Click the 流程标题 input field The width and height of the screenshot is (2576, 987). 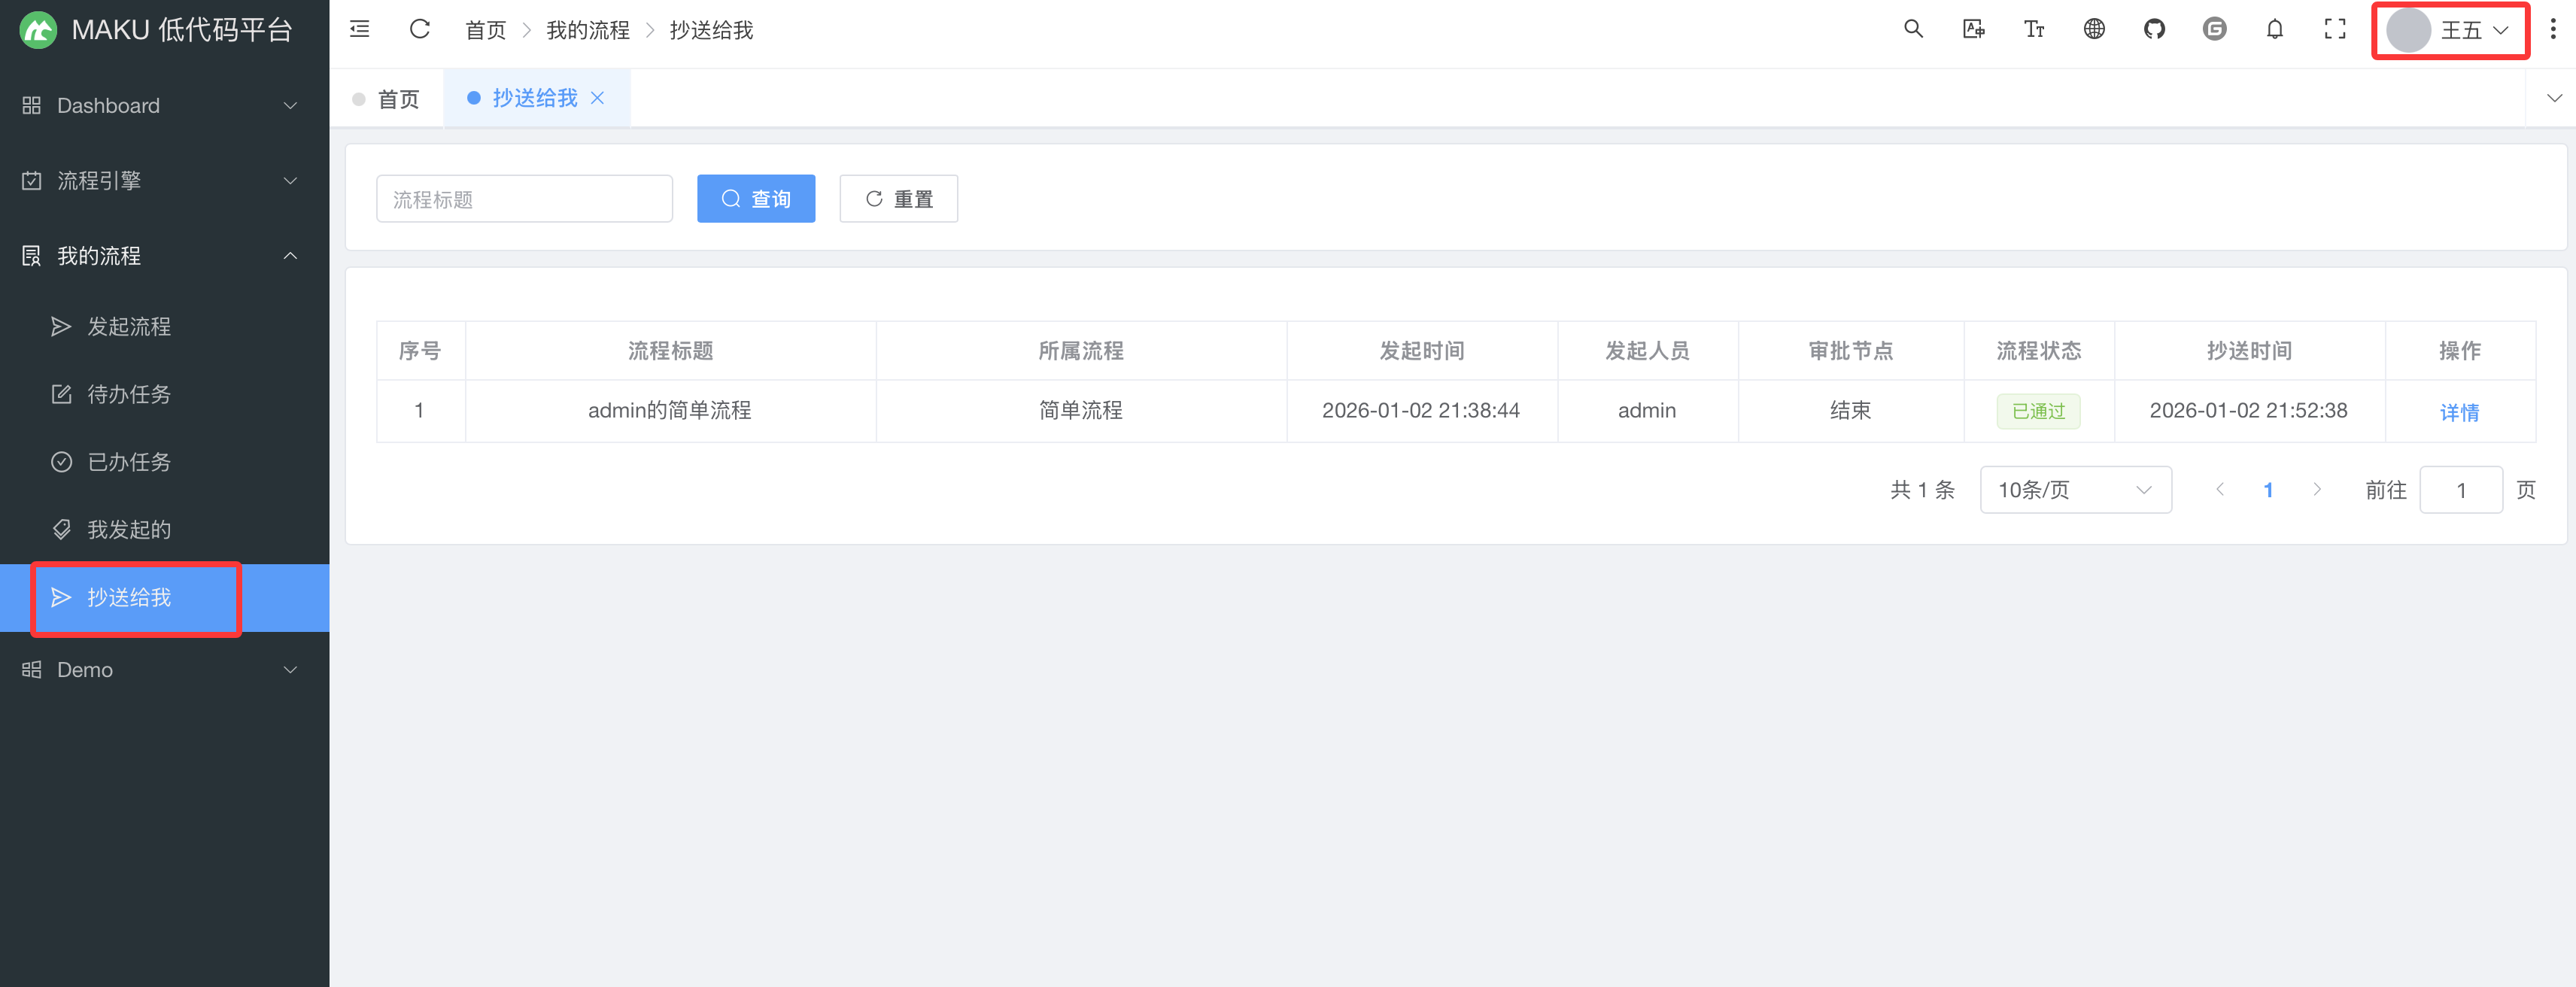pyautogui.click(x=524, y=199)
